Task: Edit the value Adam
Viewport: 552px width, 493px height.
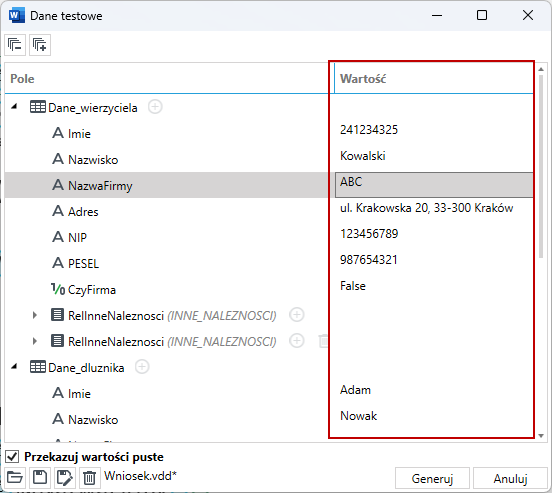Action: (x=355, y=390)
